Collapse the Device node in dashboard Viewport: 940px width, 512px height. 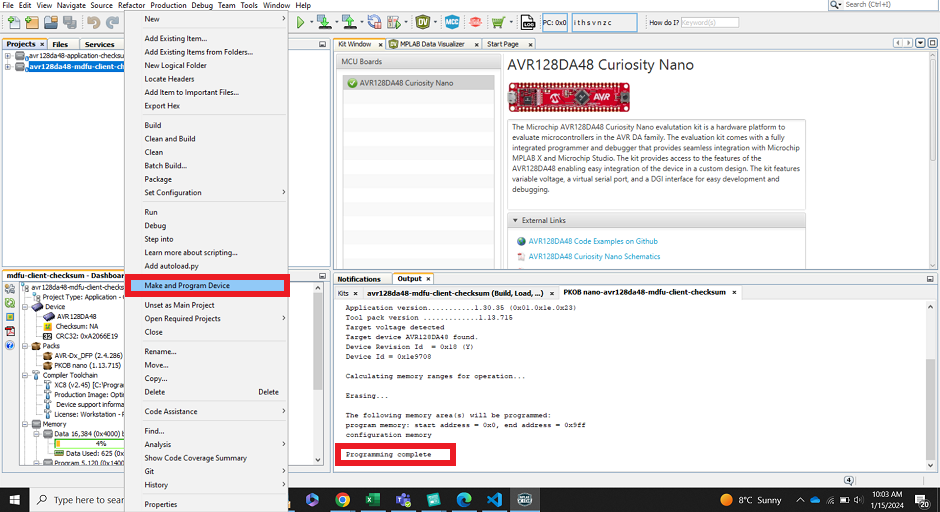coord(26,306)
